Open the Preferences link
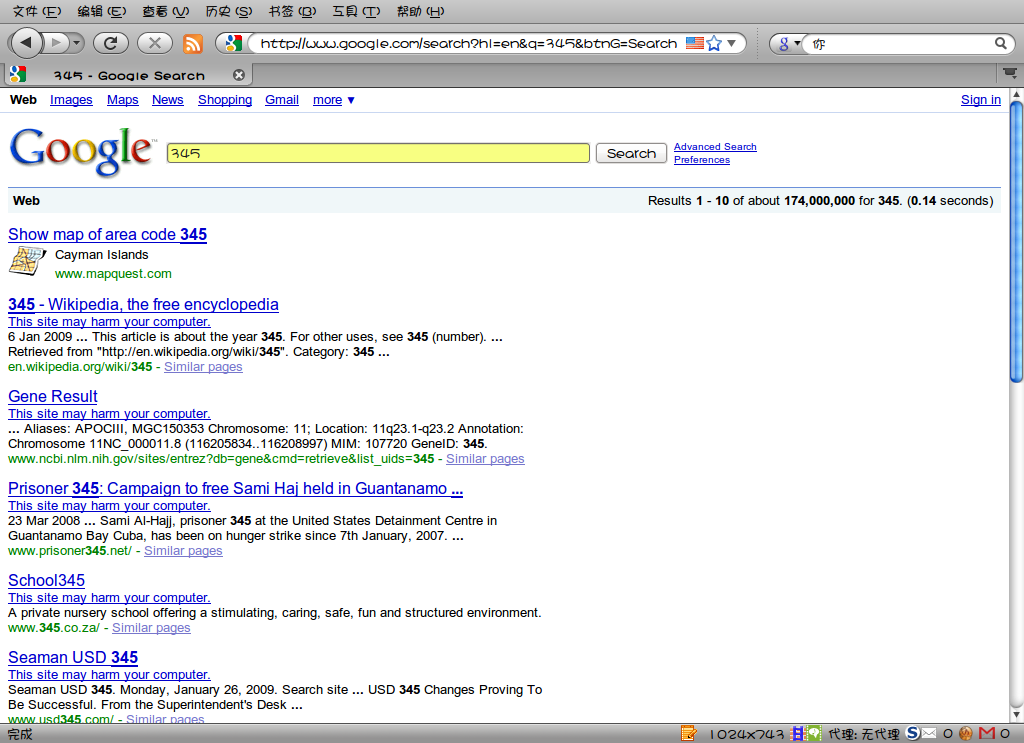 click(702, 160)
